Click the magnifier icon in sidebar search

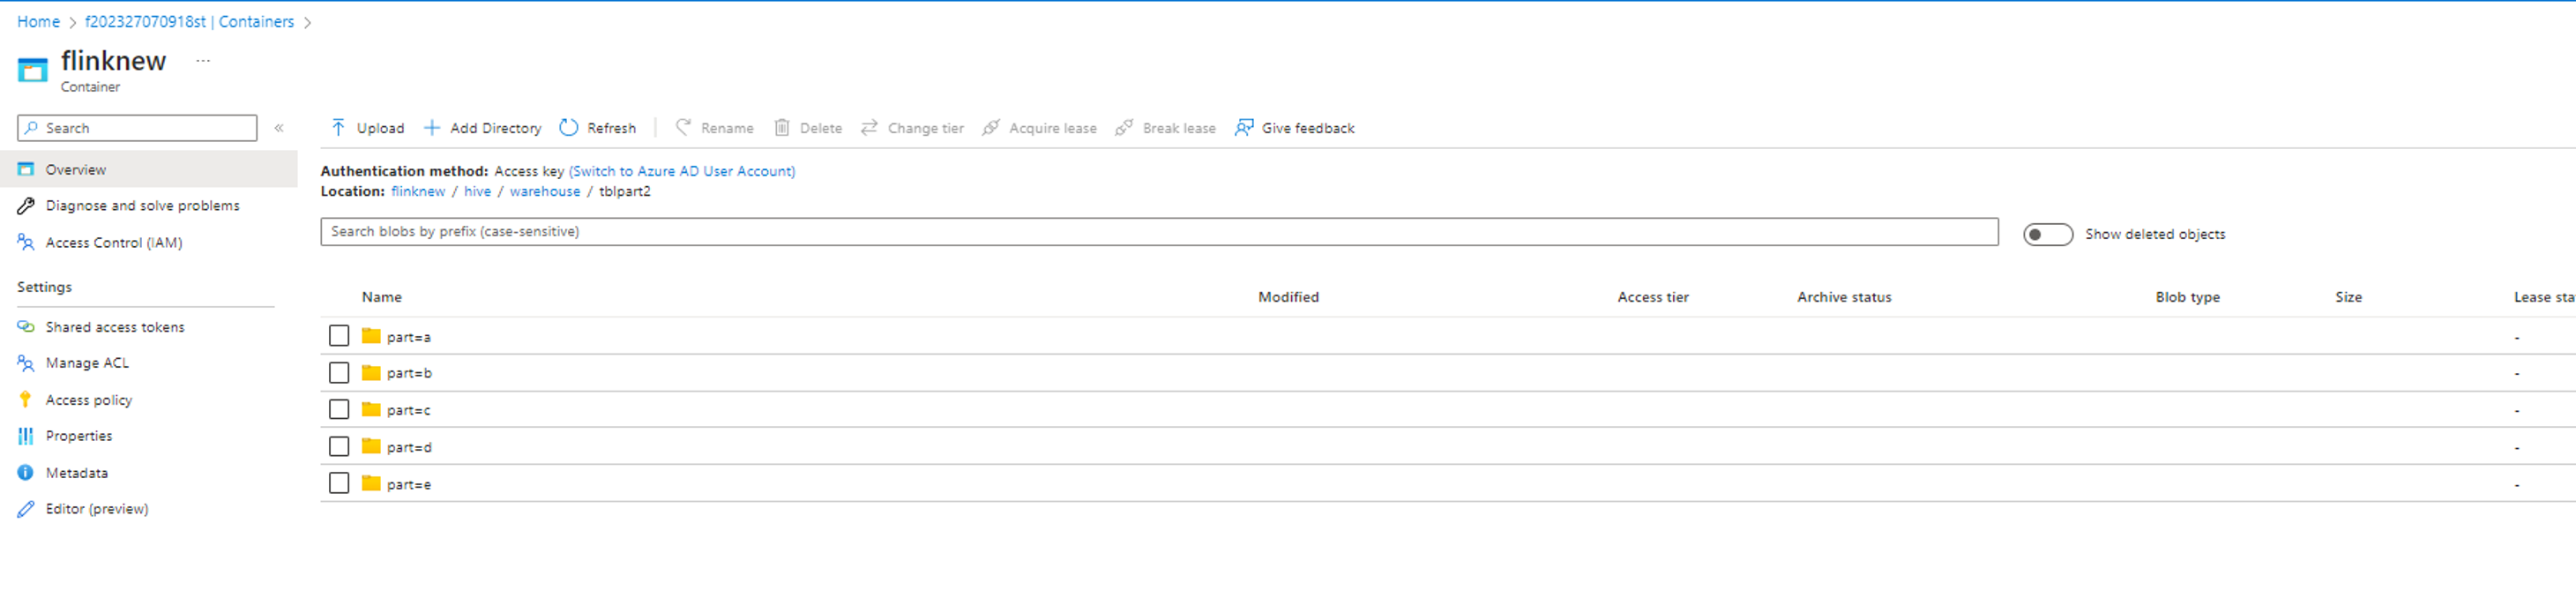[32, 128]
